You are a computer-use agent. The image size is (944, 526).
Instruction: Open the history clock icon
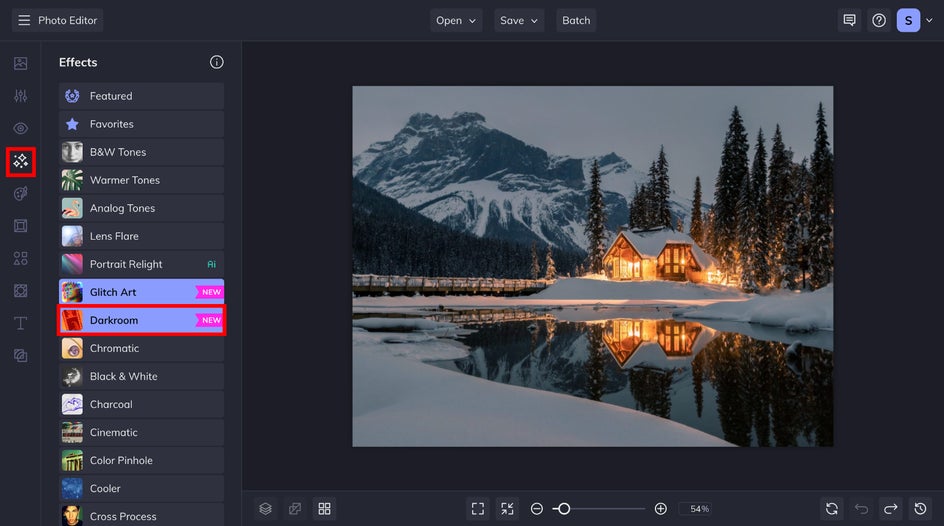pyautogui.click(x=920, y=509)
